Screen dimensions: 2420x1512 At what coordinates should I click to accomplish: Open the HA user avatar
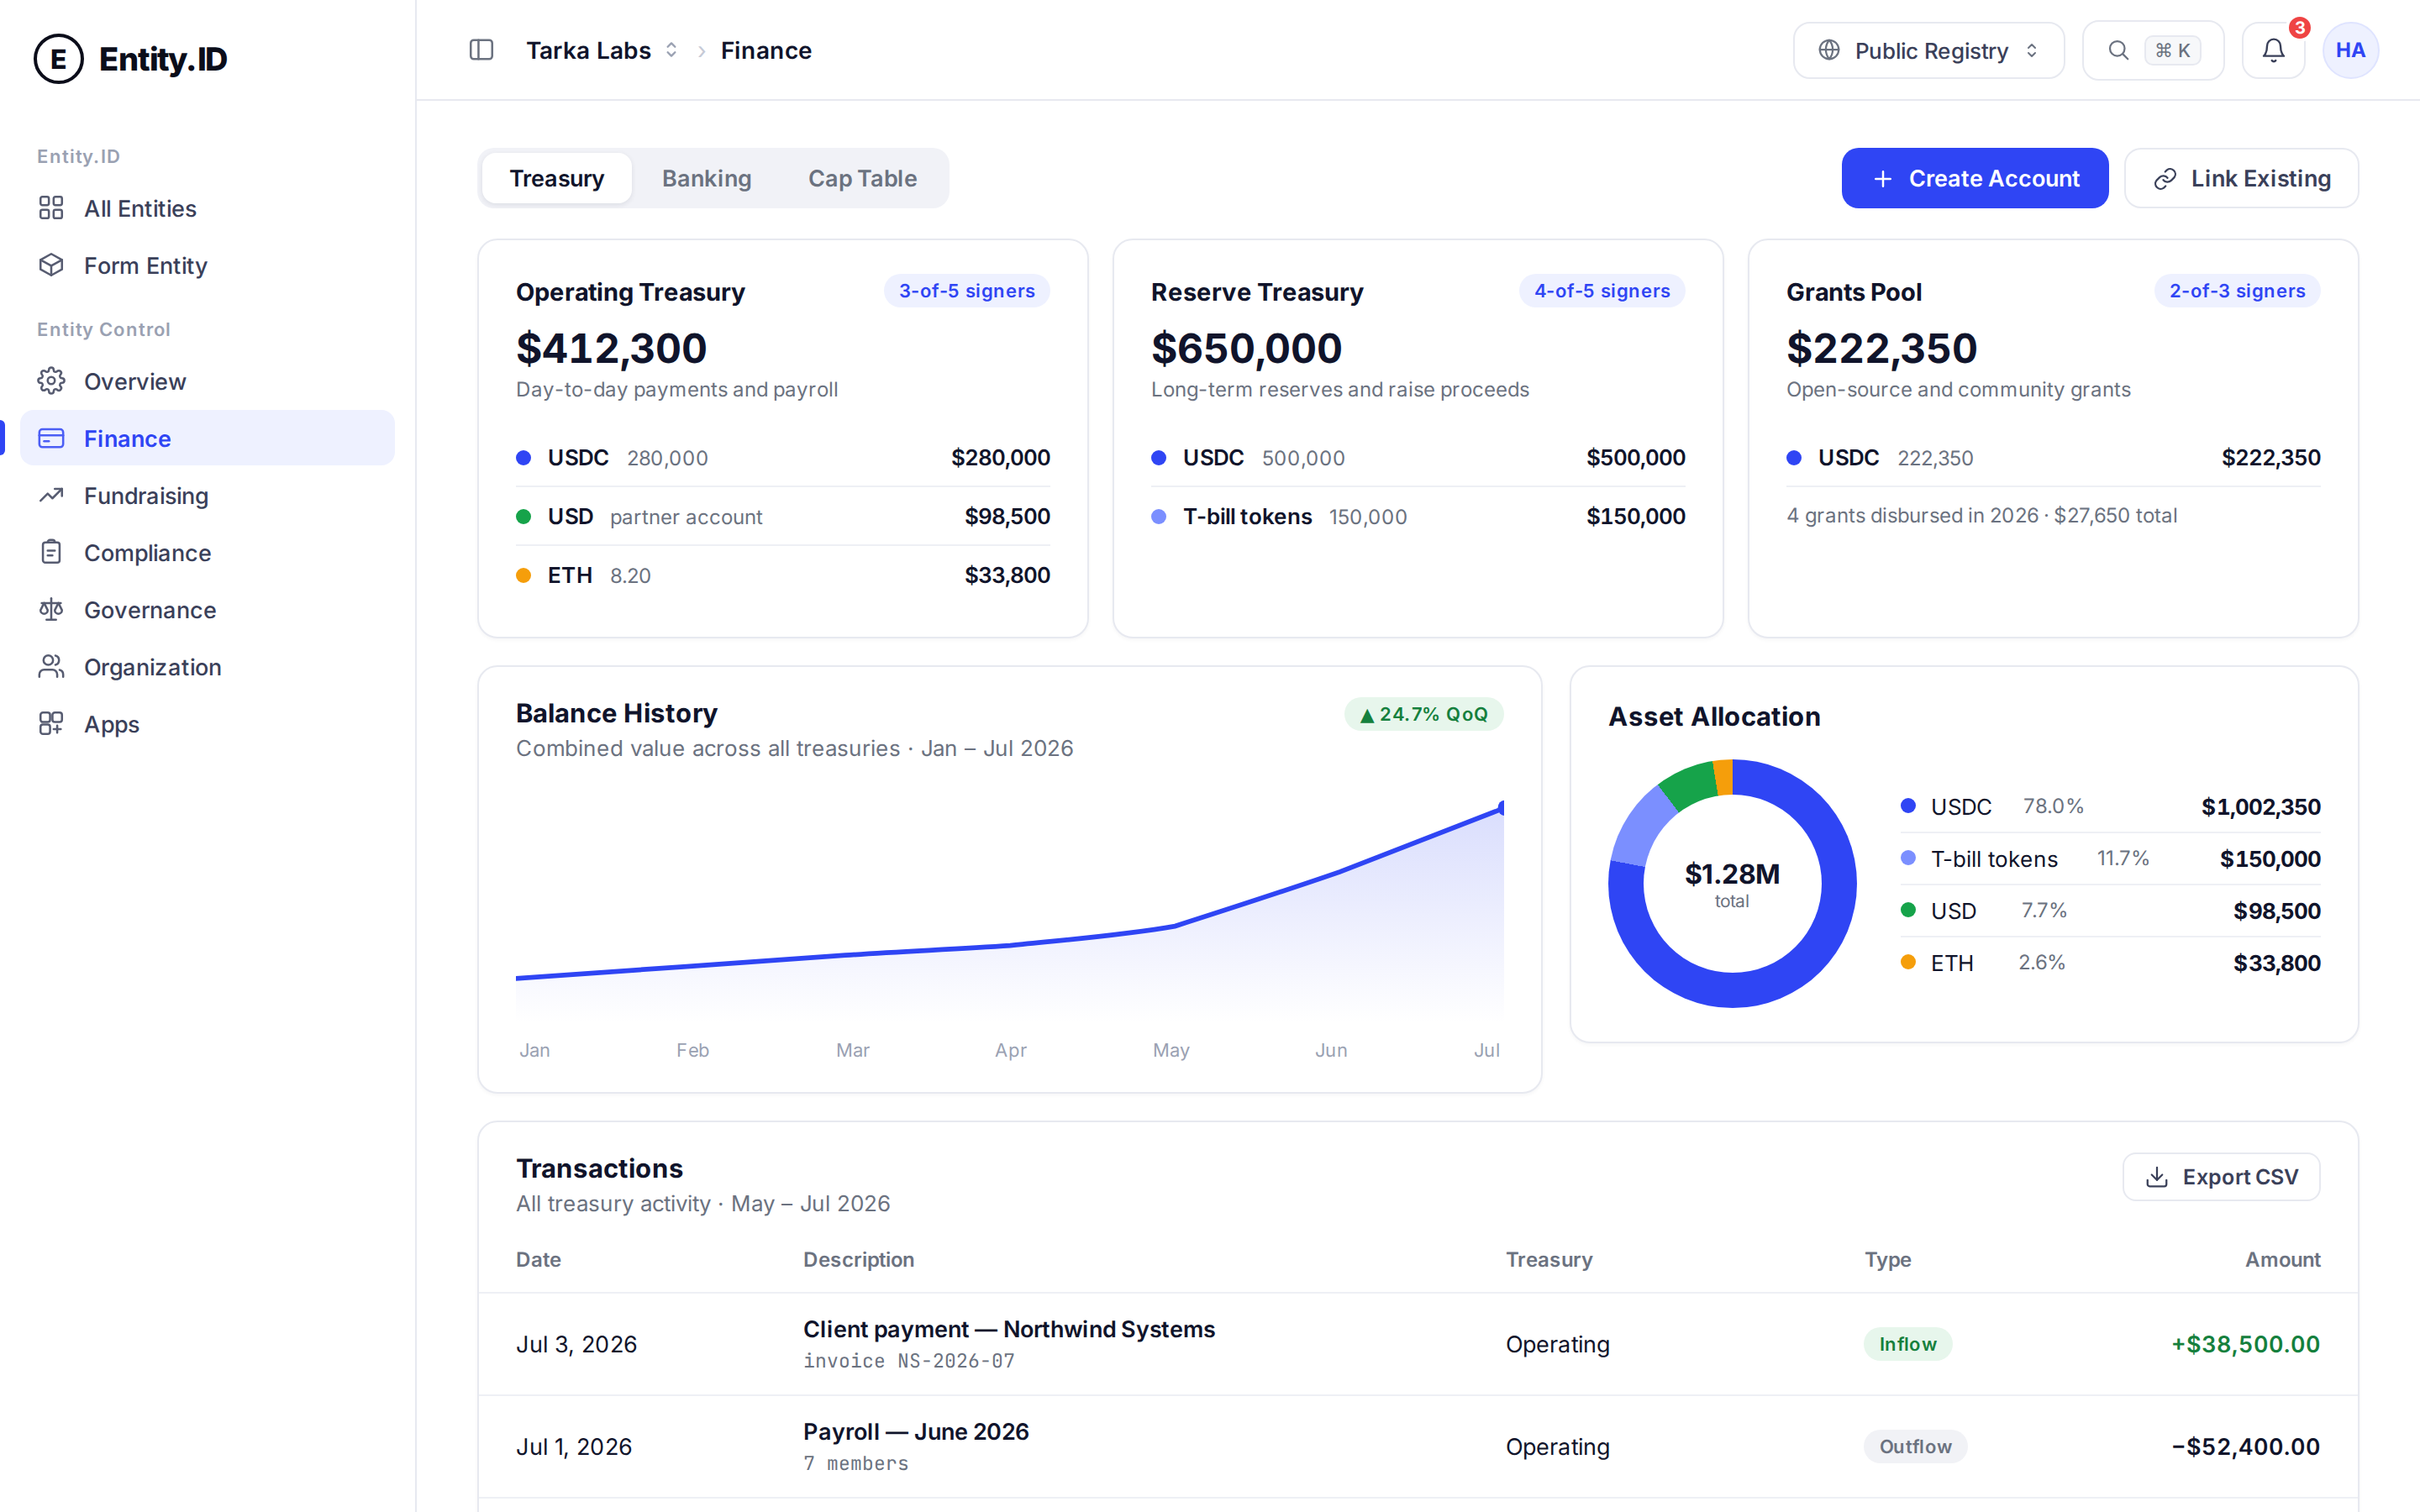2350,50
